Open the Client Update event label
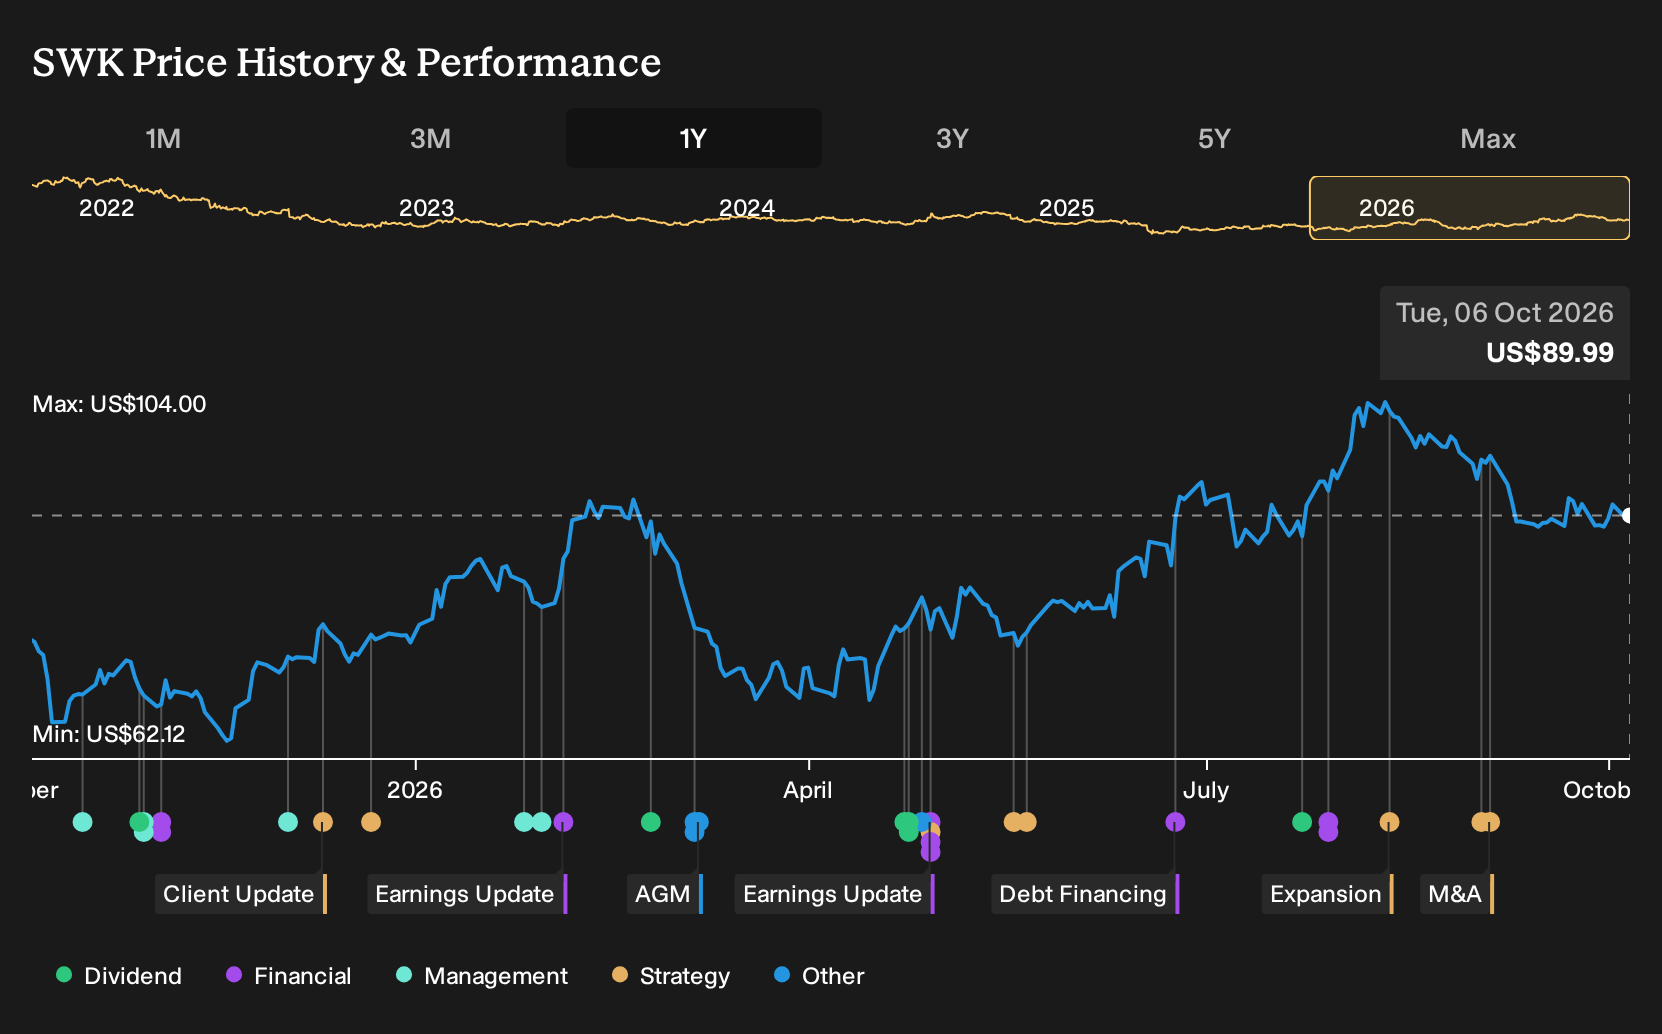The height and width of the screenshot is (1034, 1662). click(241, 894)
